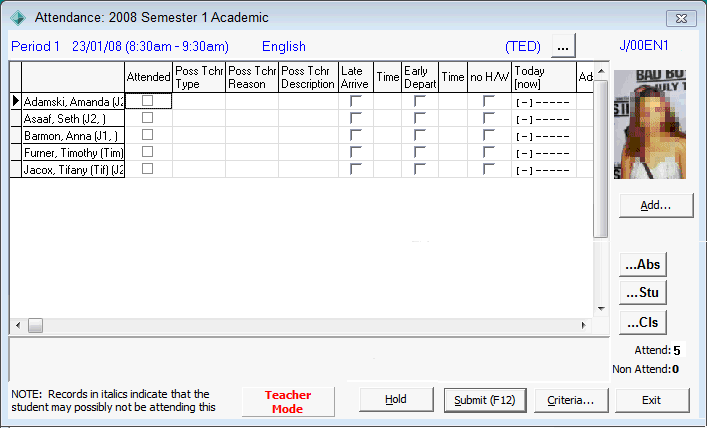Click the Late Arrive column header
Viewport: 707px width, 428px height.
coord(356,77)
